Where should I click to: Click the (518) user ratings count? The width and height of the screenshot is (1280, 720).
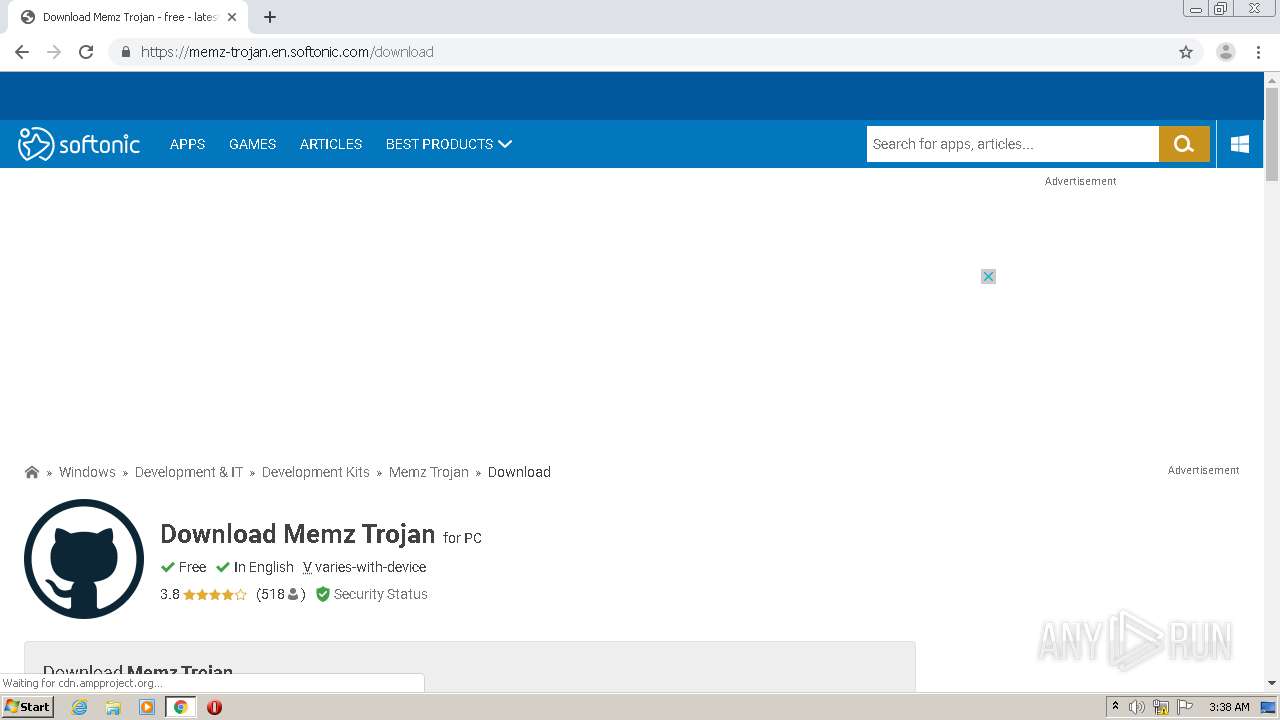[x=281, y=594]
